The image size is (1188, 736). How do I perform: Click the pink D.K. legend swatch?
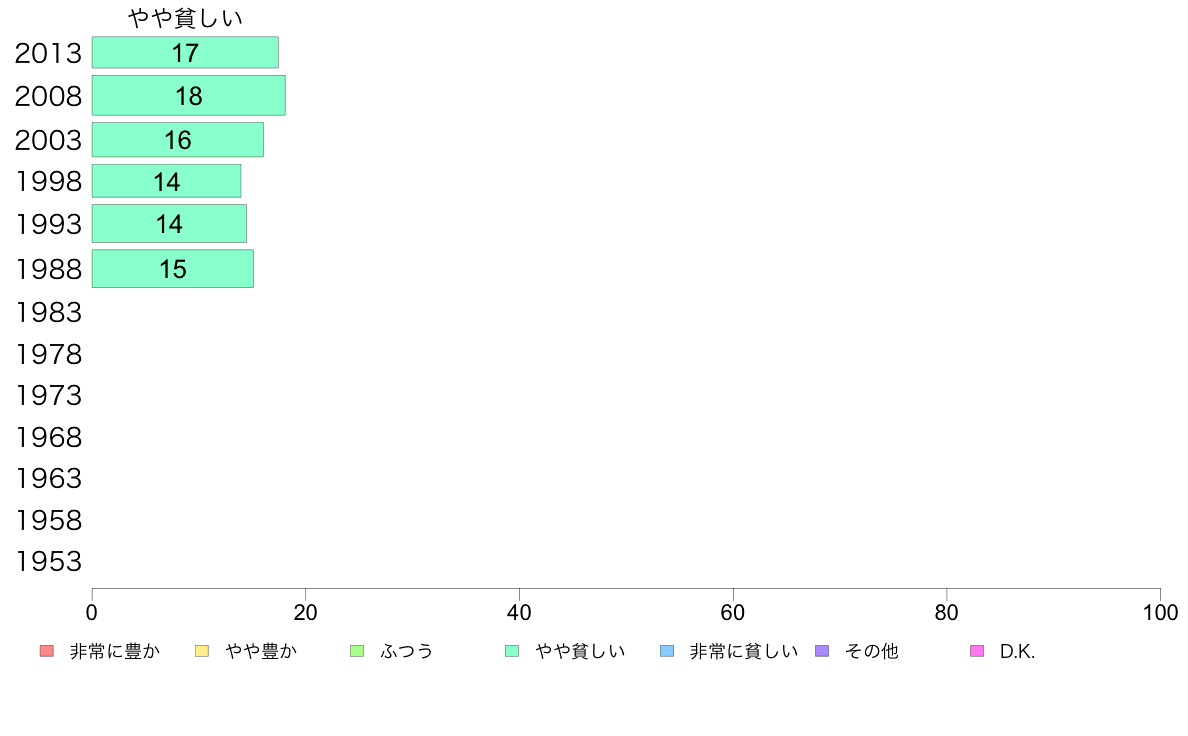[977, 651]
